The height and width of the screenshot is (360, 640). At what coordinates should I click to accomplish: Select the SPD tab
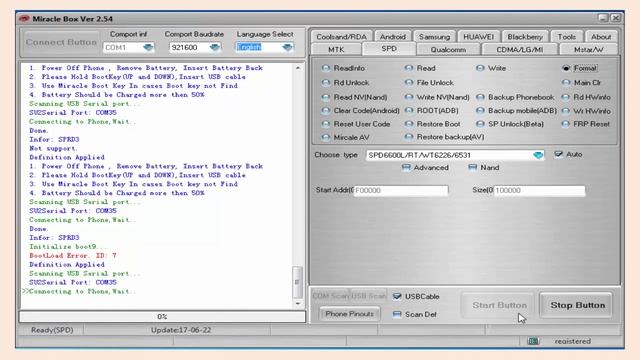[389, 49]
